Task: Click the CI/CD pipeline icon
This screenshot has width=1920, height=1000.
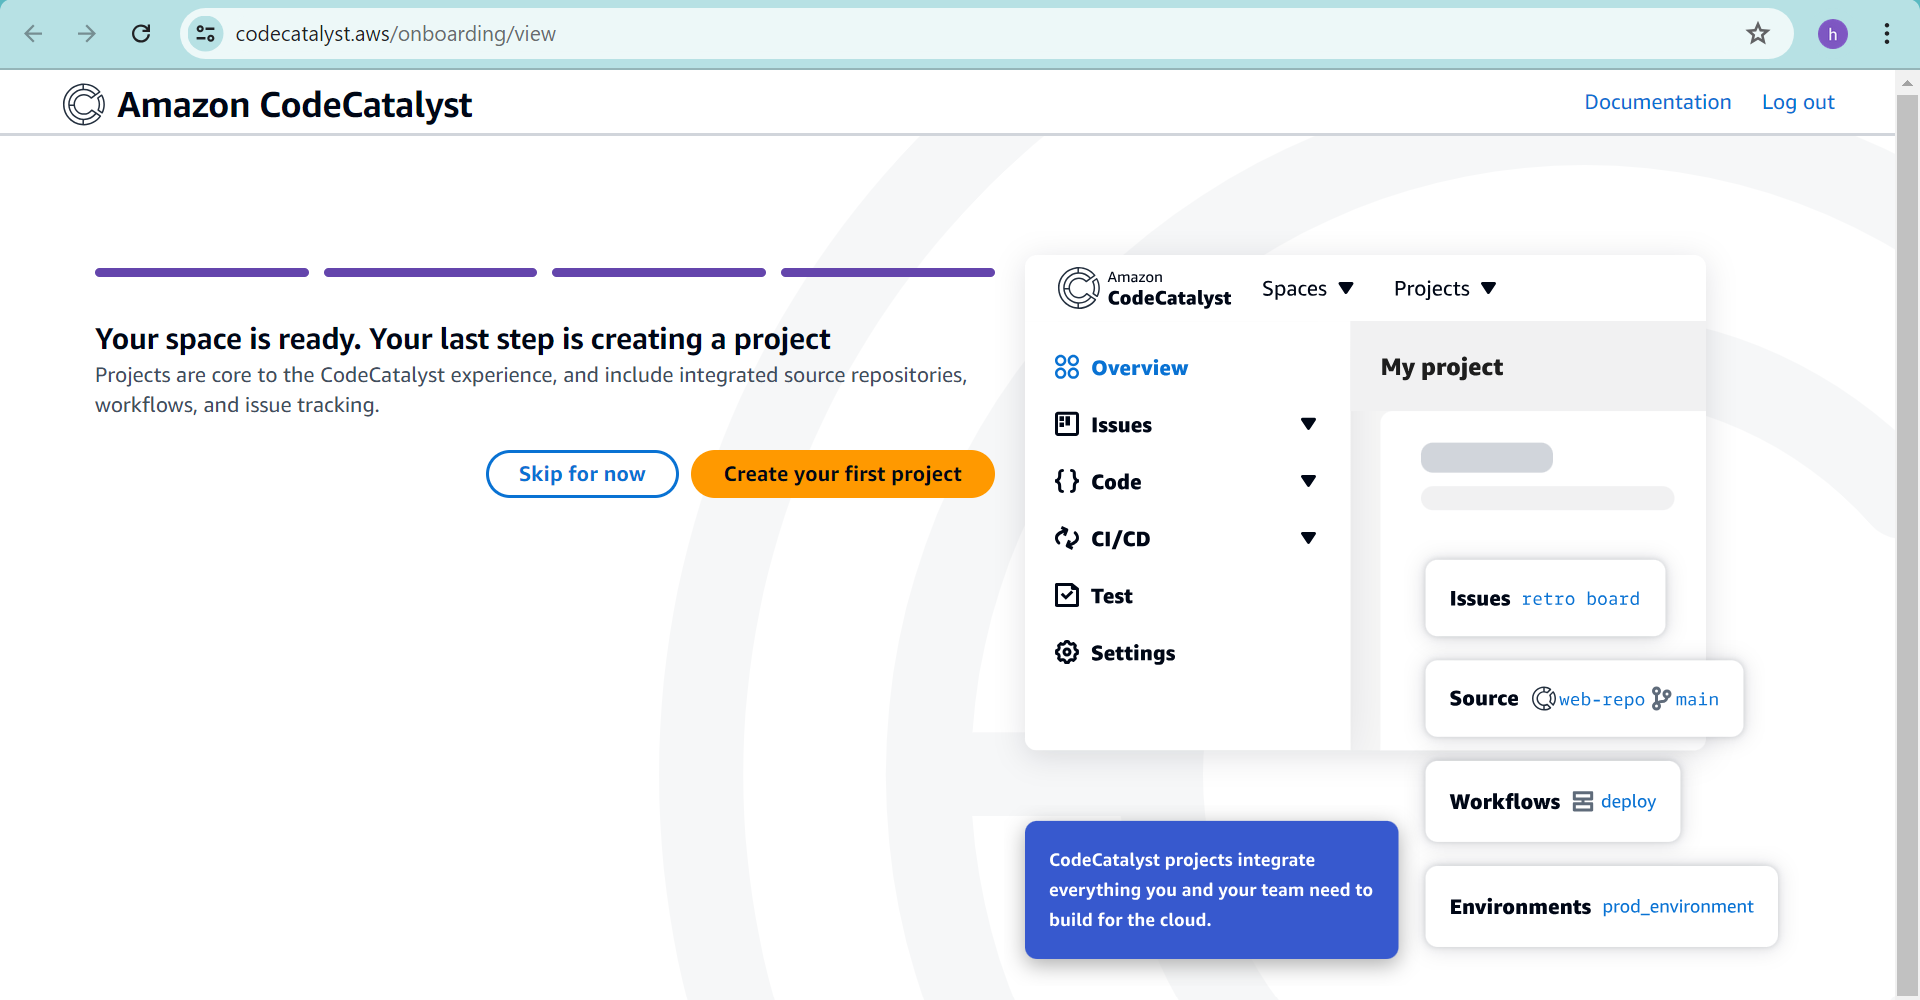Action: (1067, 538)
